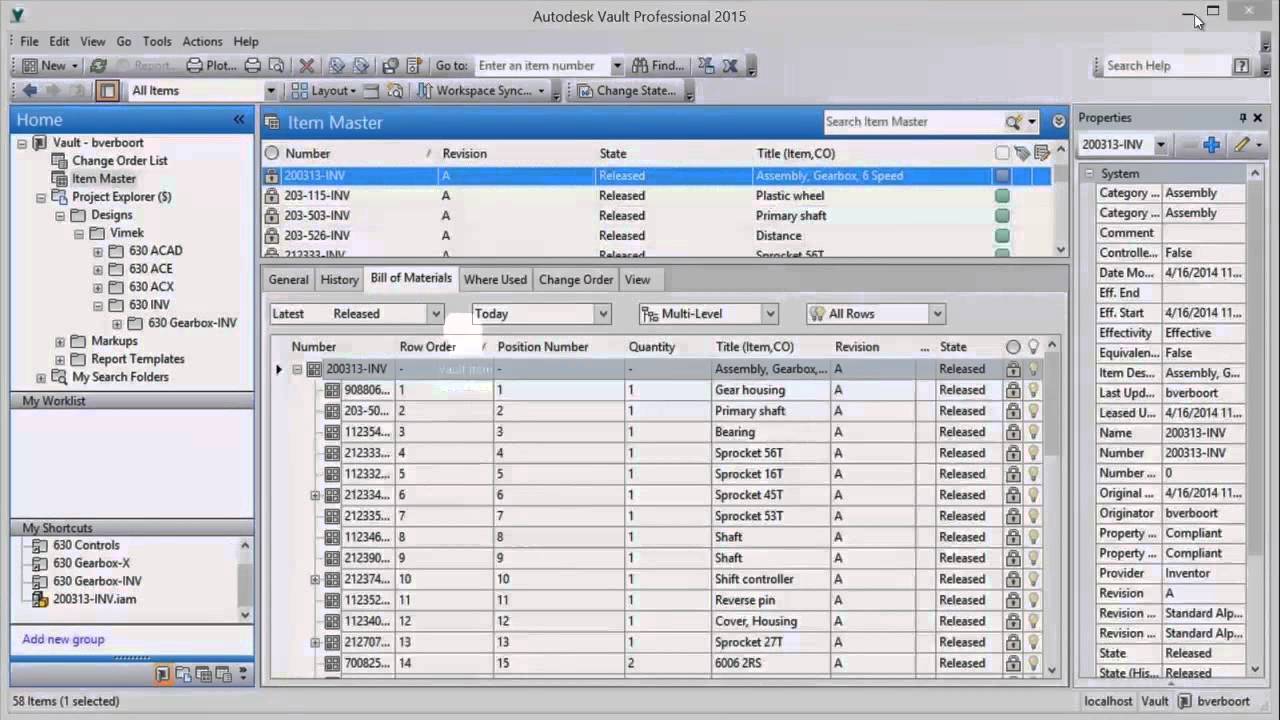The width and height of the screenshot is (1280, 720).
Task: Click the green indicator for Primary shaft
Action: tap(1002, 216)
